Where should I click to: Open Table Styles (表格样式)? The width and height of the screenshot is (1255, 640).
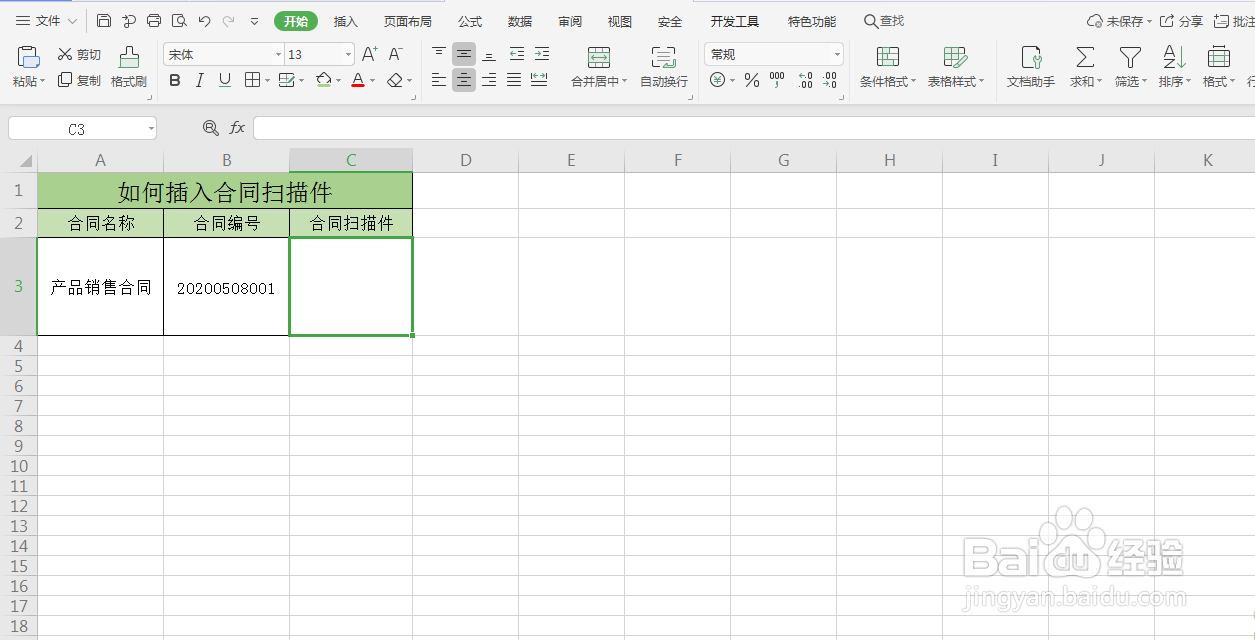956,67
